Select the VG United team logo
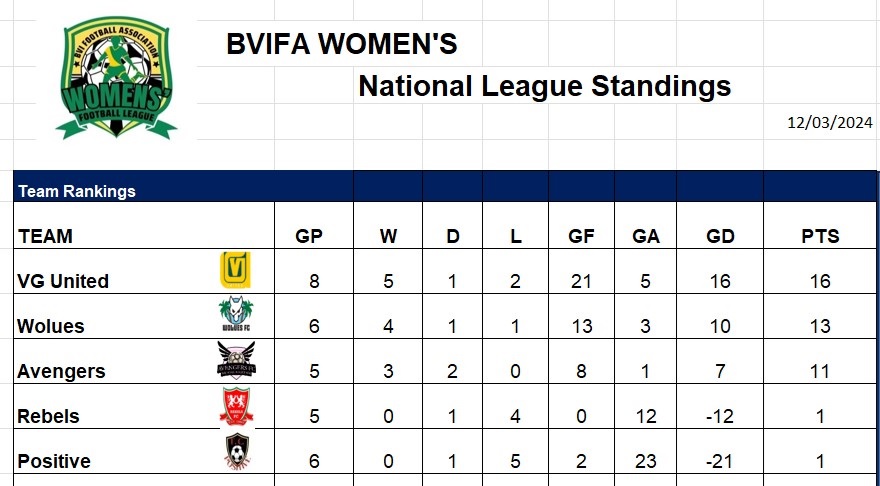 point(235,270)
